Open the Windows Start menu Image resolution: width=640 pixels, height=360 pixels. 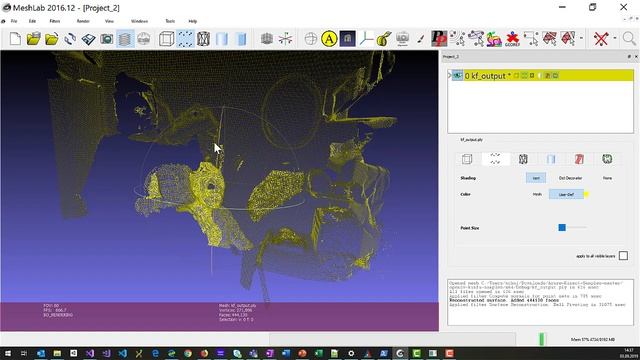(x=7, y=353)
